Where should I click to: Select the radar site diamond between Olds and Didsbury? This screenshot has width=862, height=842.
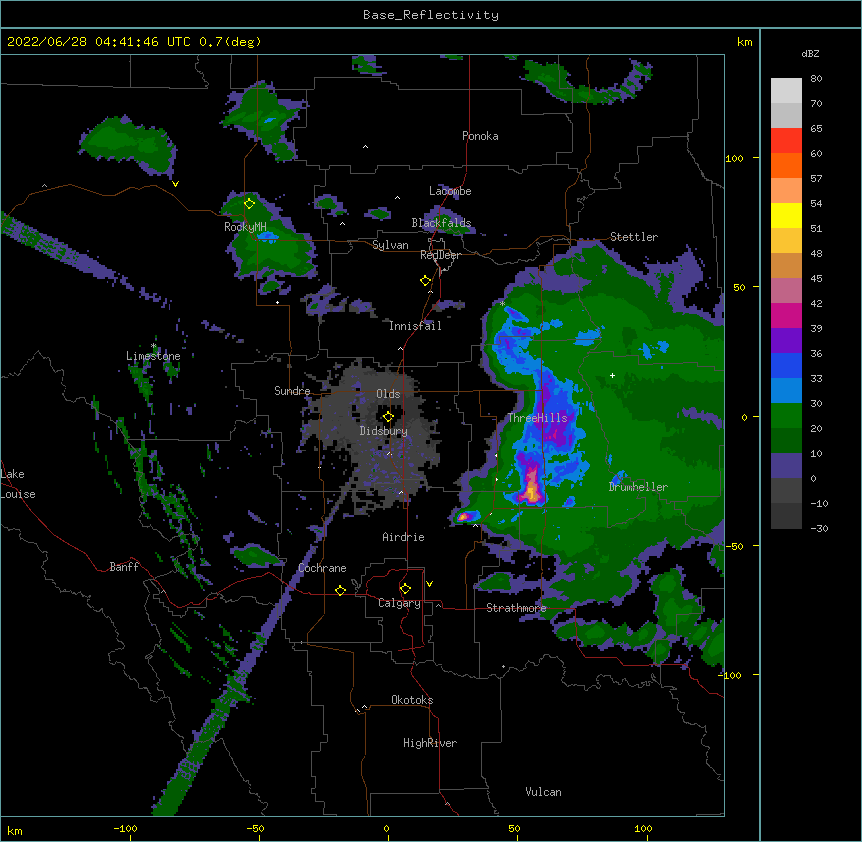[388, 417]
